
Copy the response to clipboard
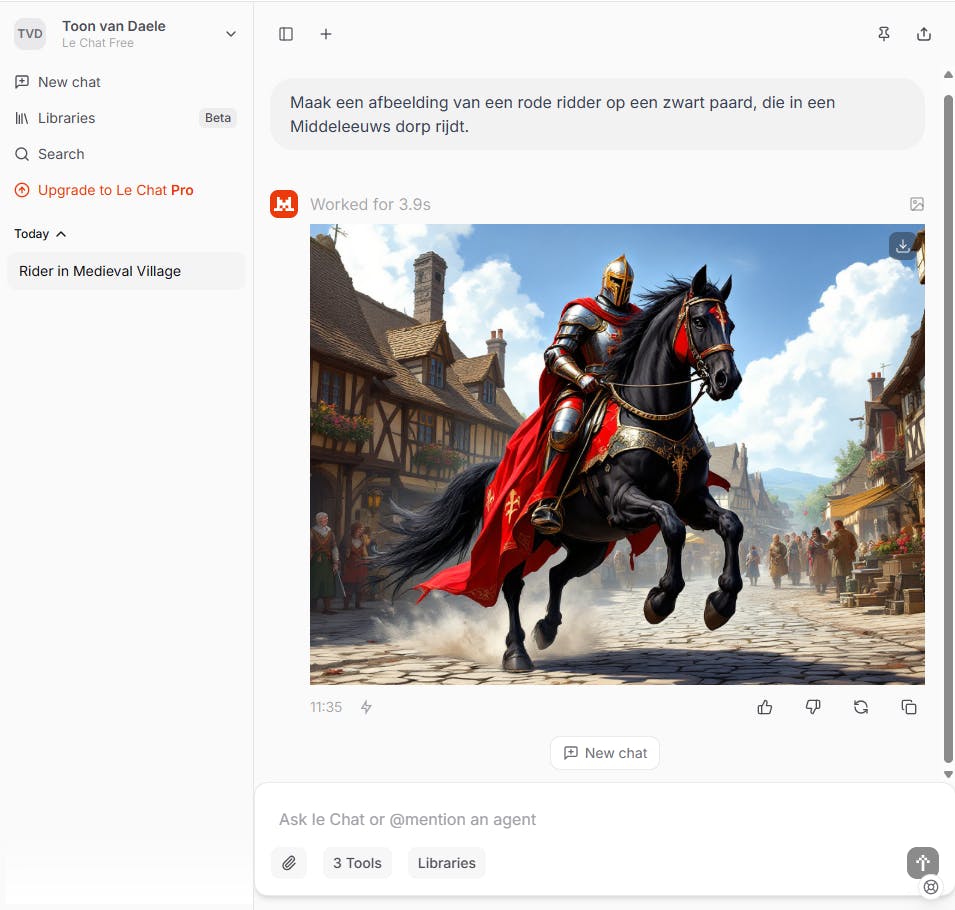[x=909, y=707]
